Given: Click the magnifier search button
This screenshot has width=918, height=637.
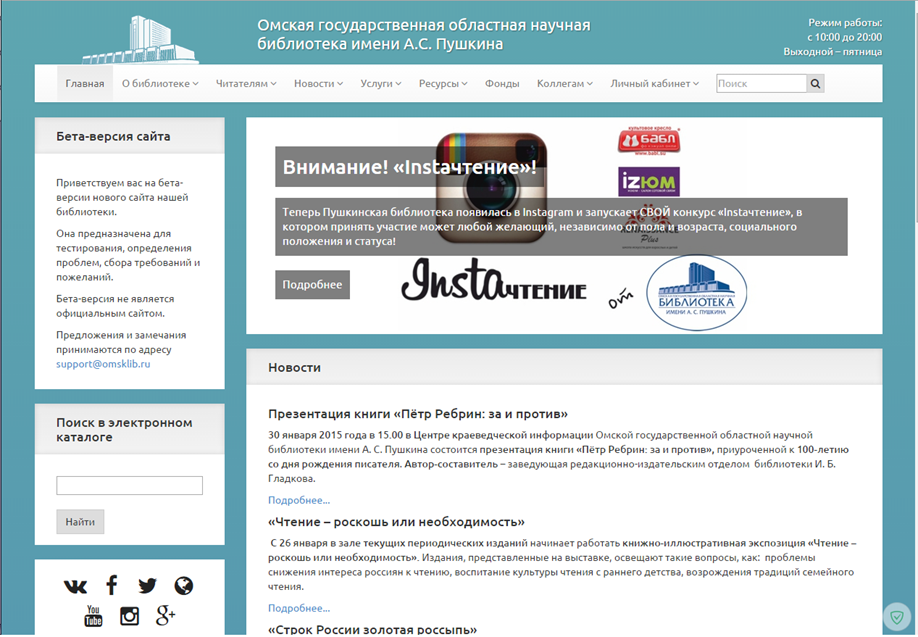Looking at the screenshot, I should [x=815, y=84].
